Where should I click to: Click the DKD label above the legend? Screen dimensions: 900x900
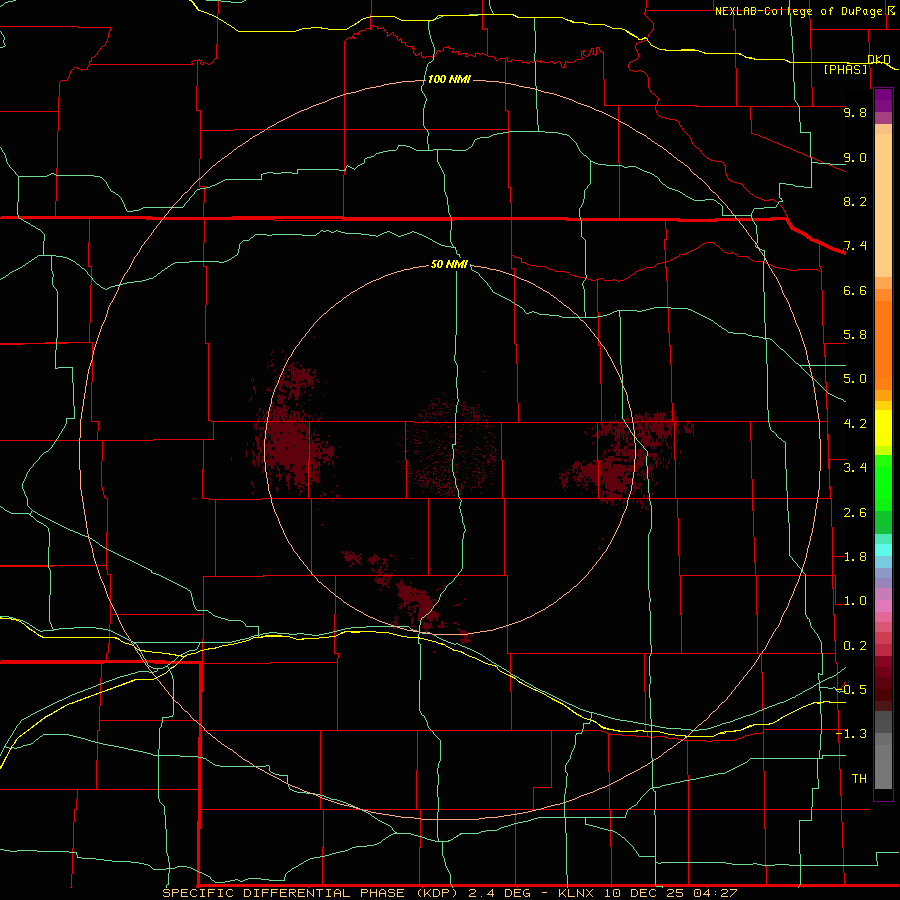point(879,59)
